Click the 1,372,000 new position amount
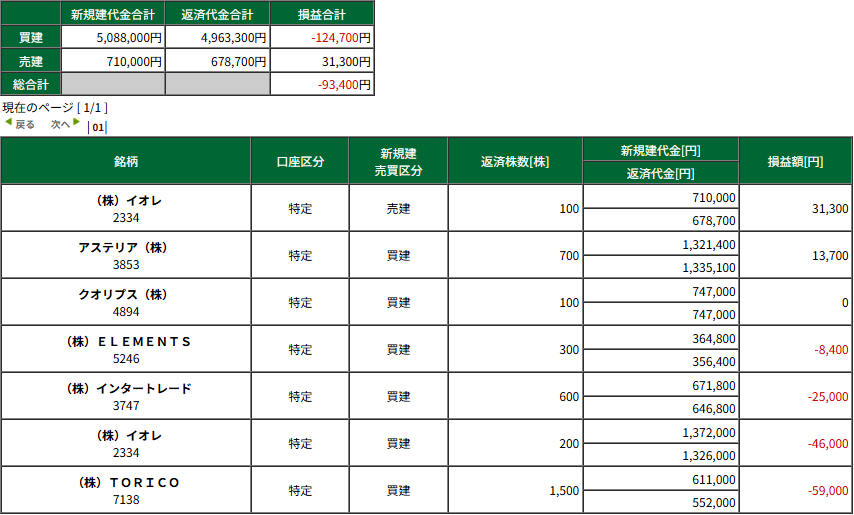 coord(709,432)
